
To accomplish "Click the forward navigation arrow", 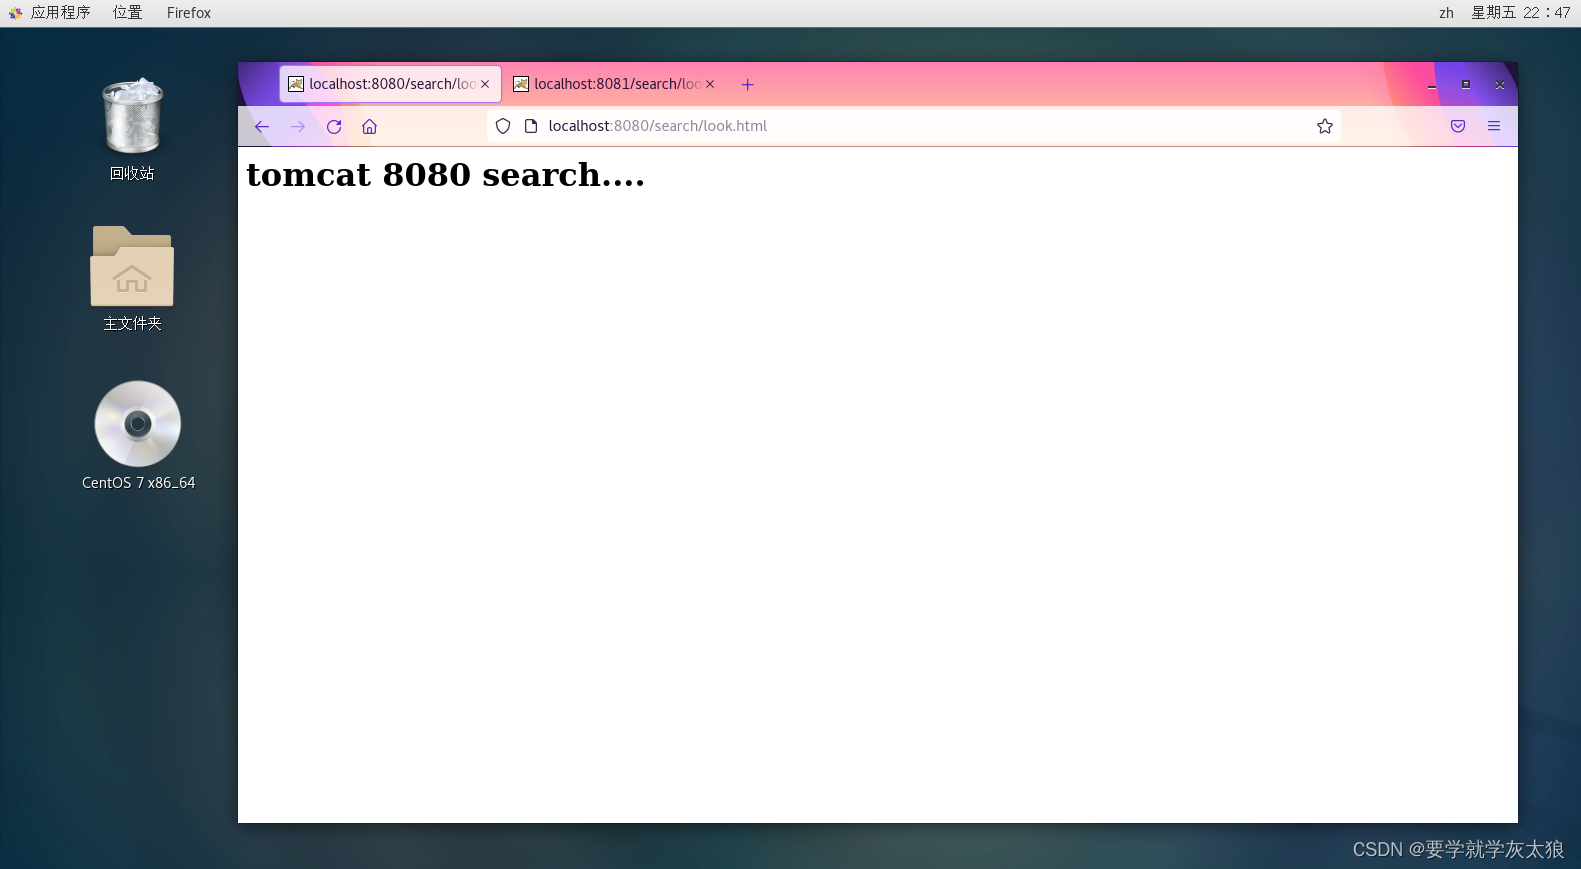I will (298, 126).
